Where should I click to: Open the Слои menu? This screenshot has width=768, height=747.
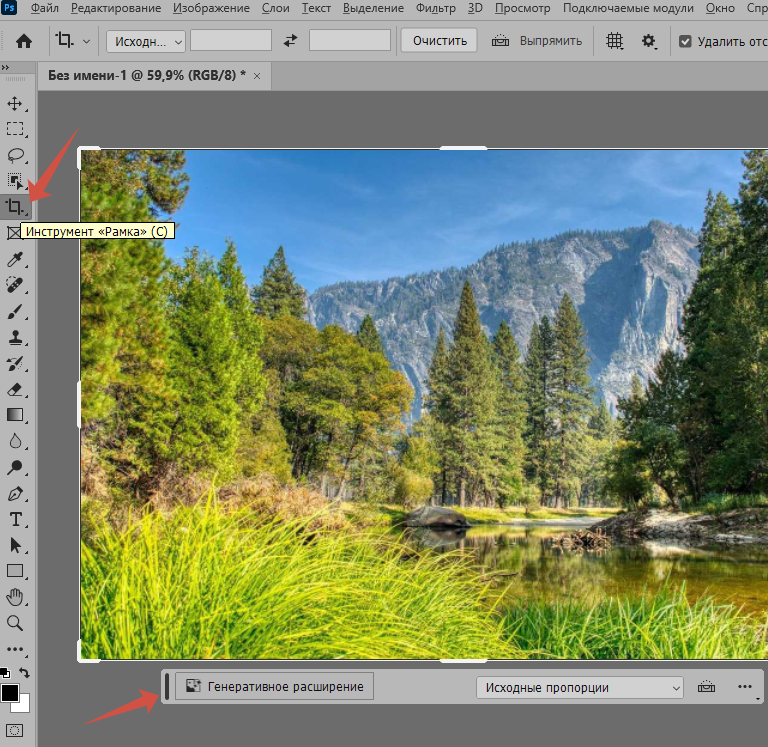pos(275,8)
